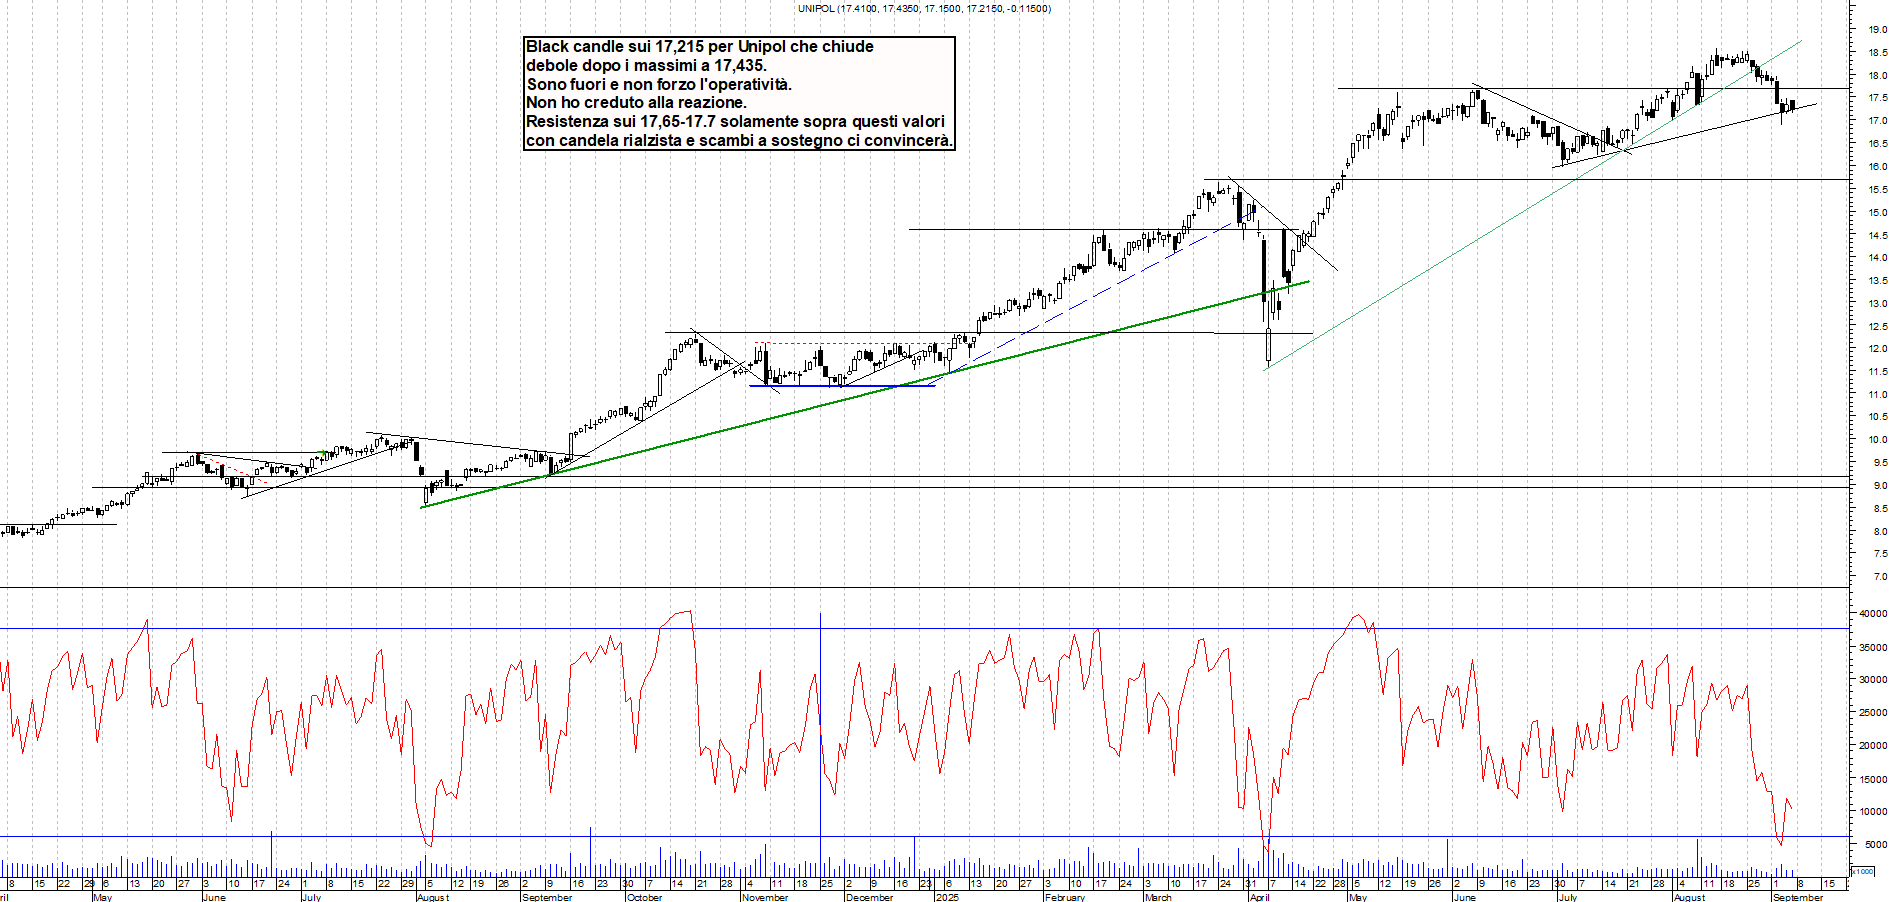Viewport: 1890px width, 902px height.
Task: Click the 12.0 price axis label
Action: click(x=1877, y=349)
